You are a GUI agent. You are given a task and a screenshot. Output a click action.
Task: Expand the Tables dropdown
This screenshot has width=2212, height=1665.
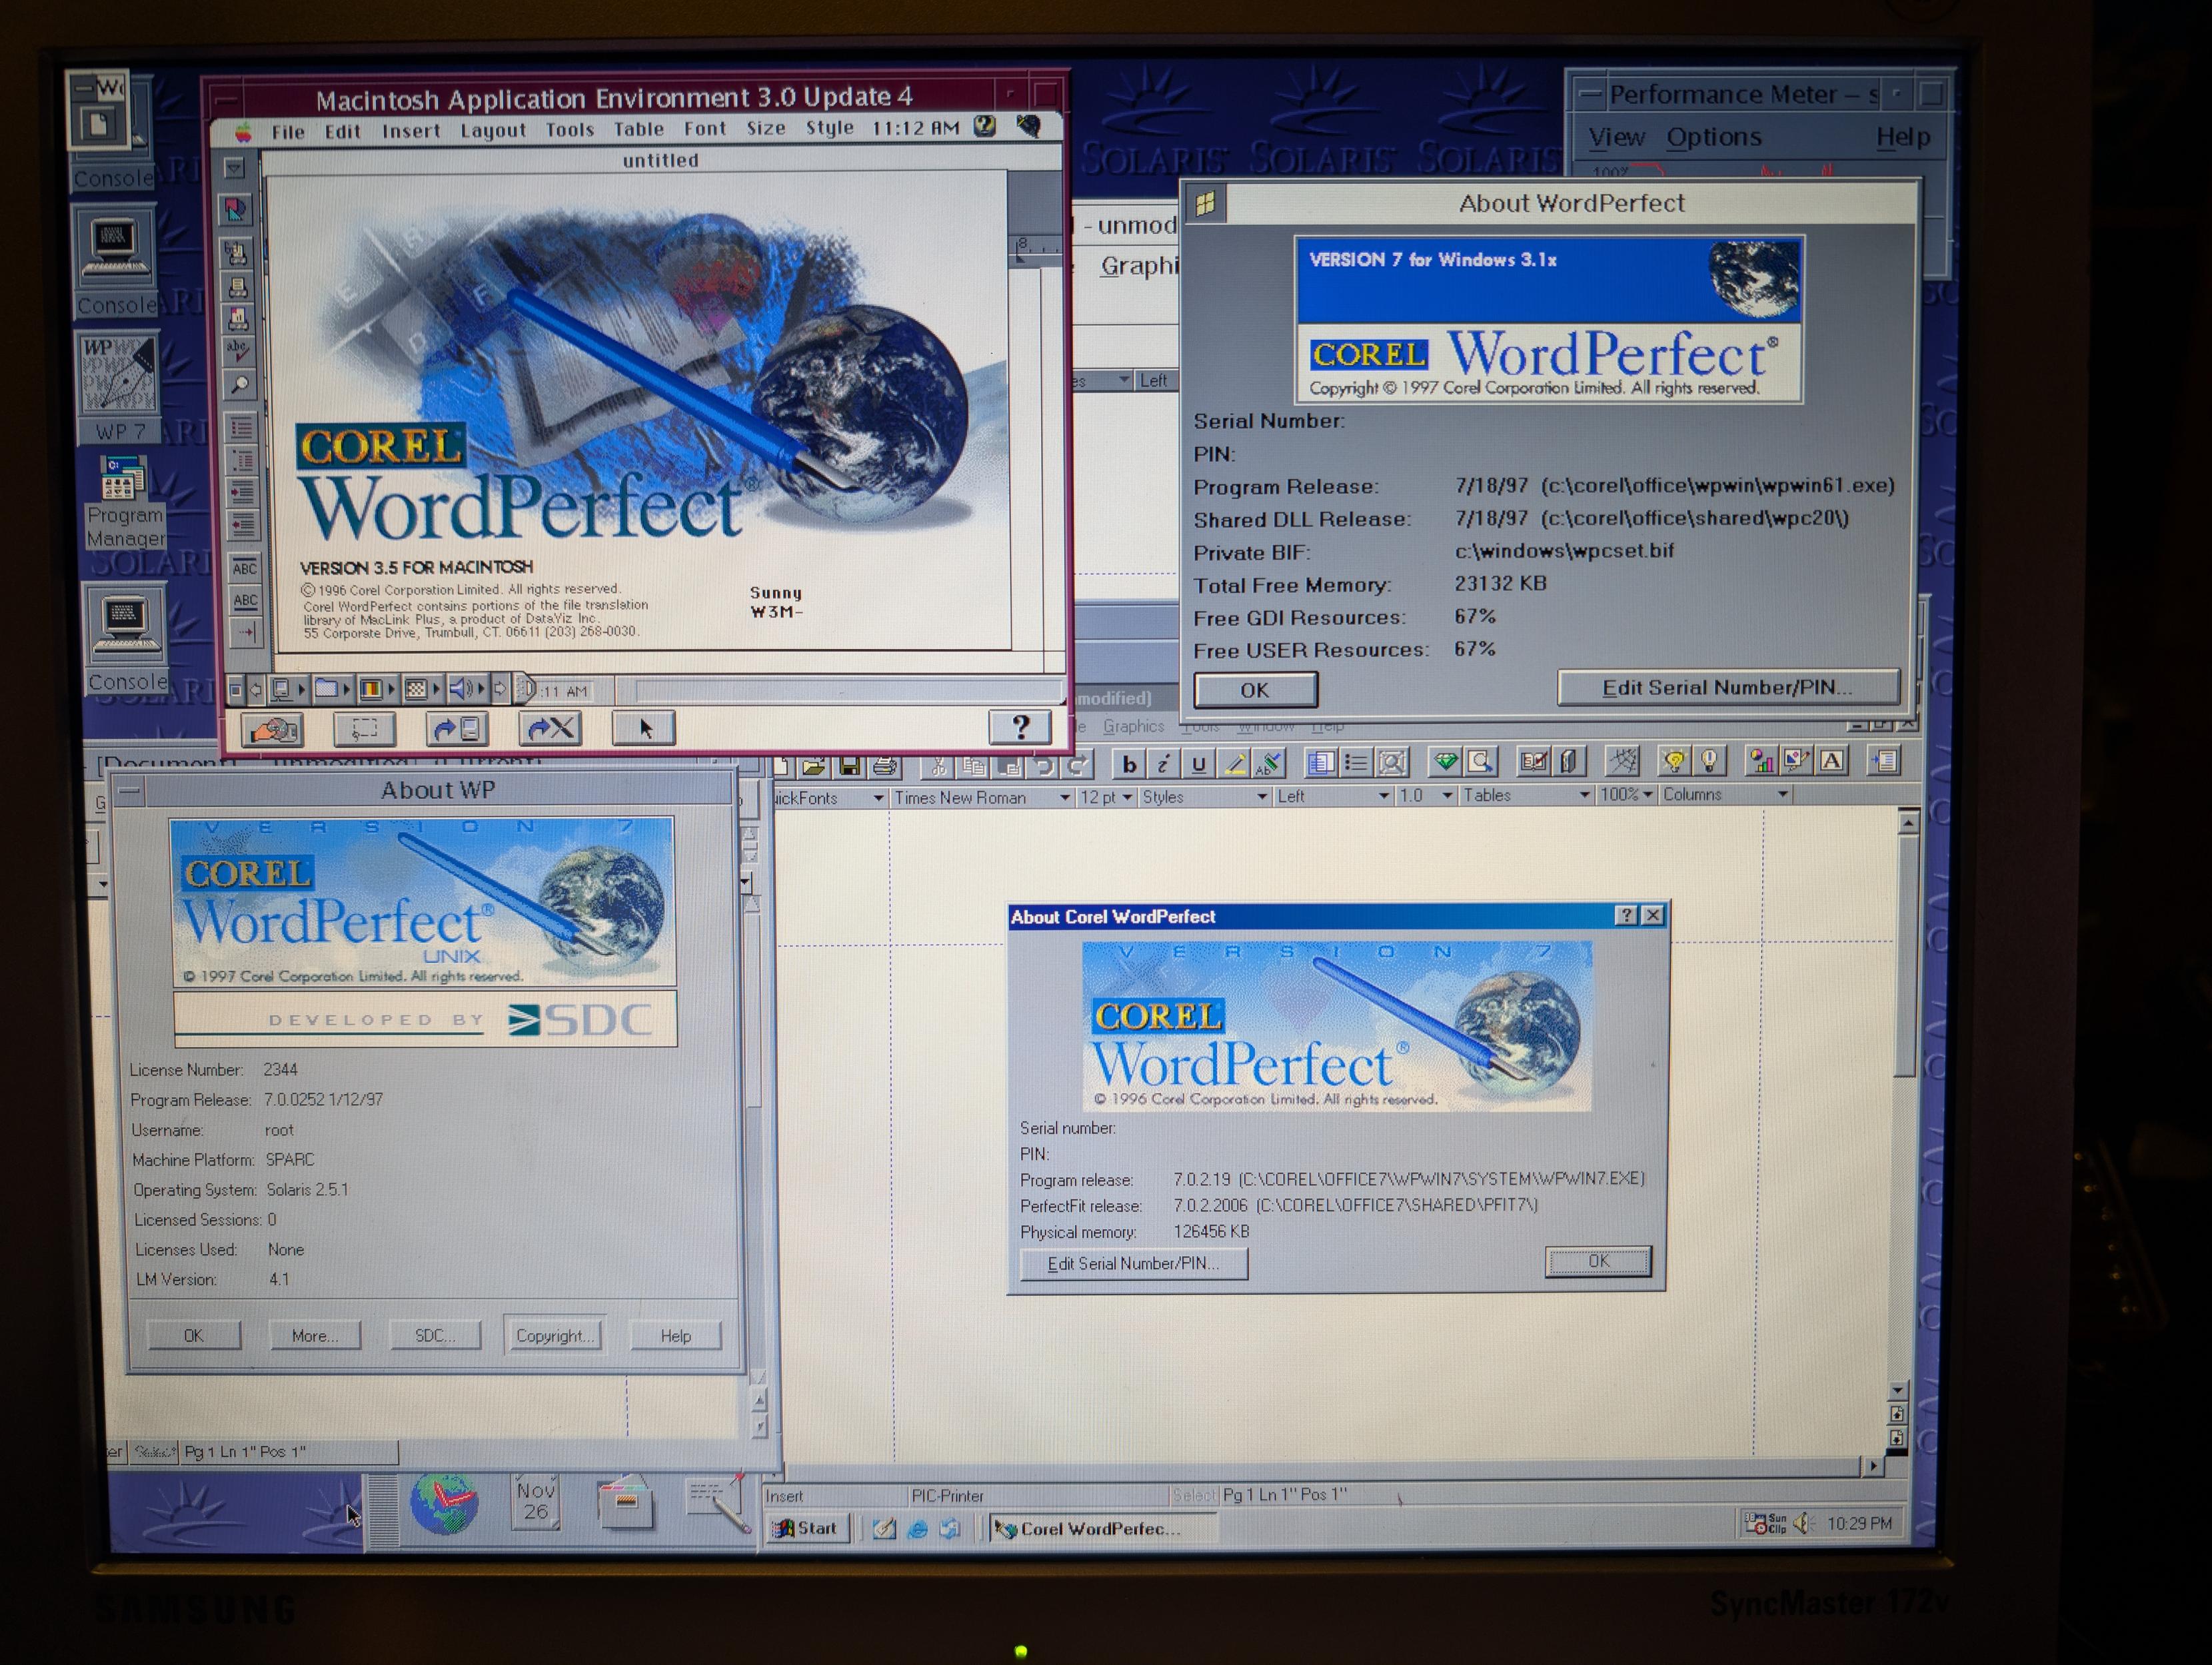point(1584,795)
